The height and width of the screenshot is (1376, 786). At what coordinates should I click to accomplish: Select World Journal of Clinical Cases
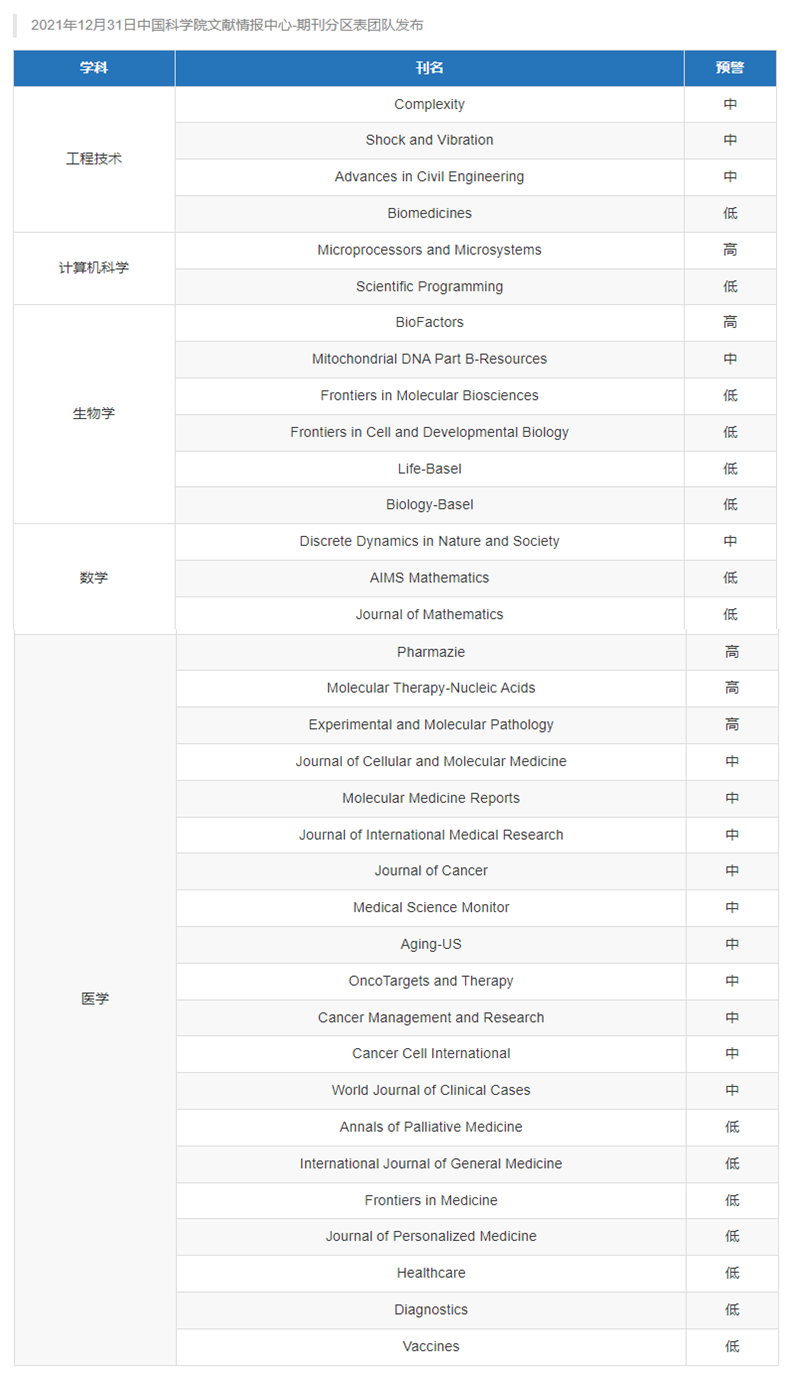click(x=431, y=1090)
